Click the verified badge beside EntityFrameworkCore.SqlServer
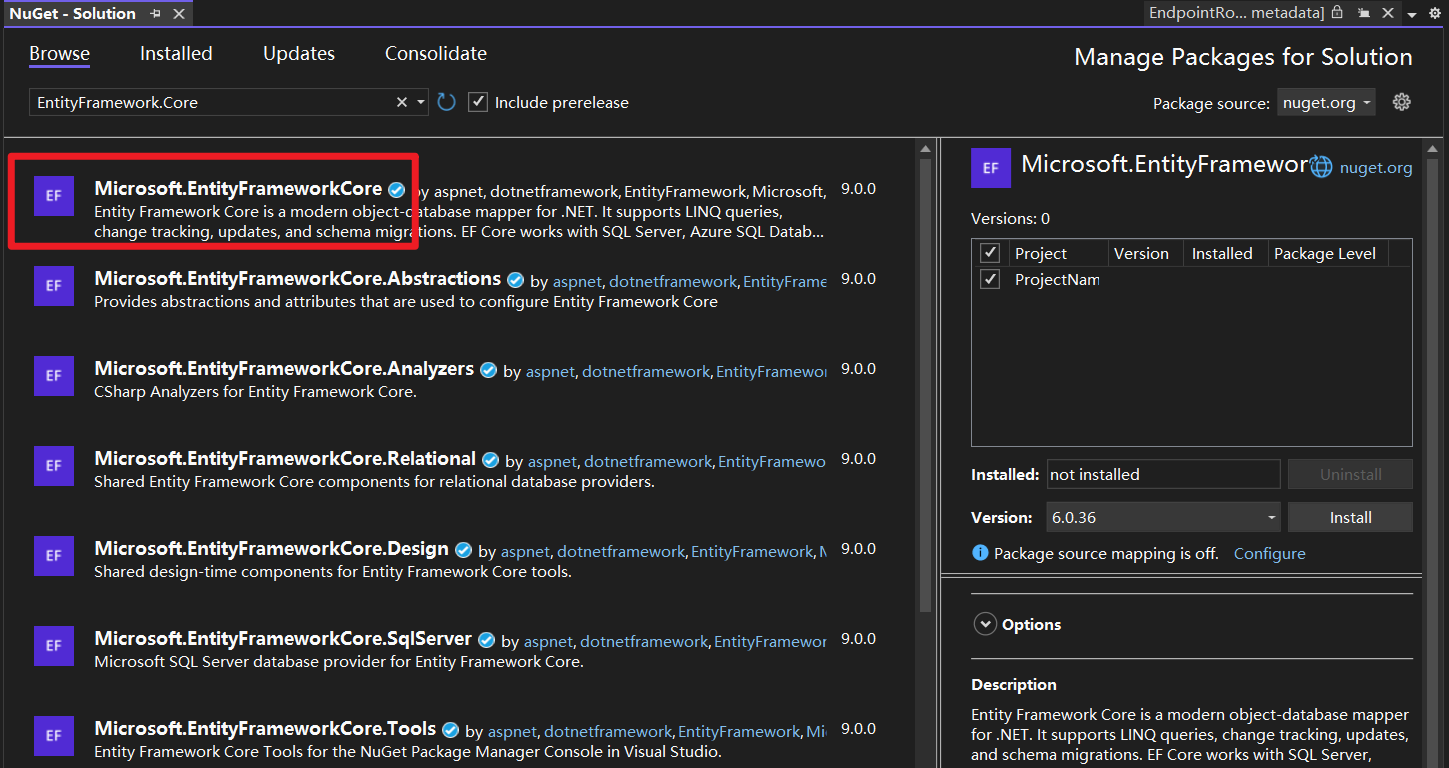 (487, 640)
